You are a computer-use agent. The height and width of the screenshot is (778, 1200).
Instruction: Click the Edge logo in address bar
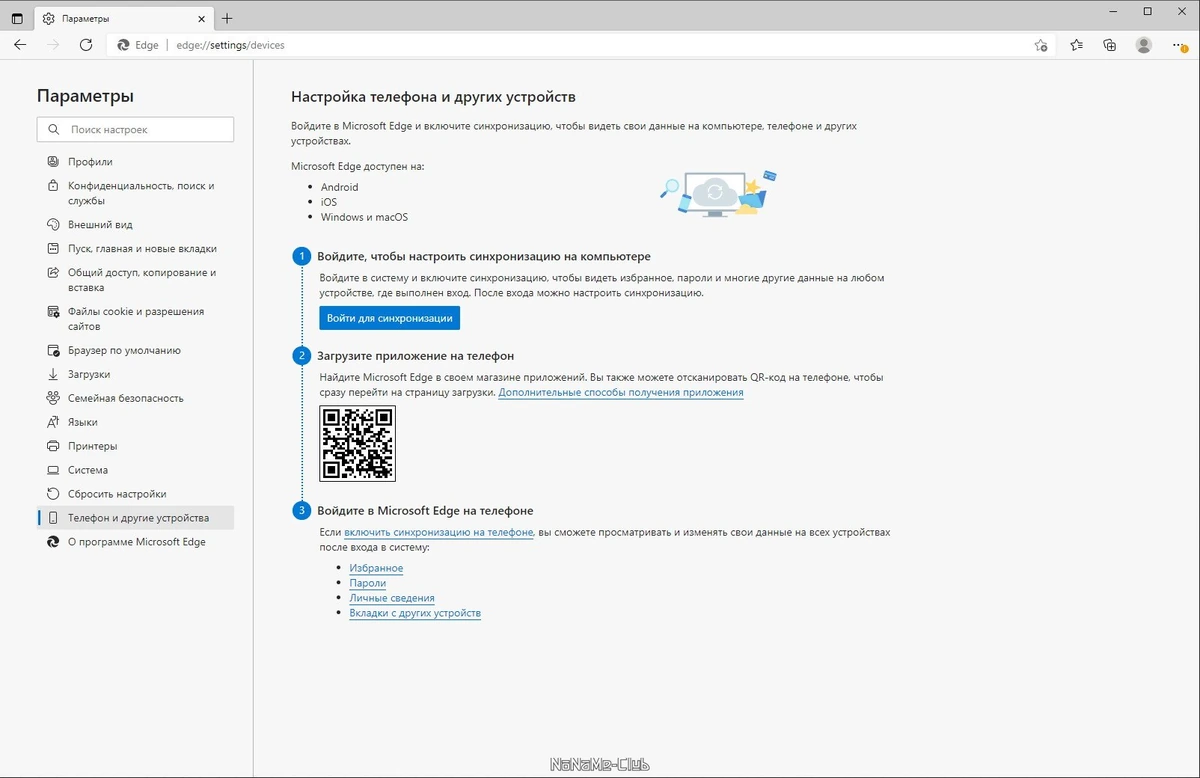(124, 45)
